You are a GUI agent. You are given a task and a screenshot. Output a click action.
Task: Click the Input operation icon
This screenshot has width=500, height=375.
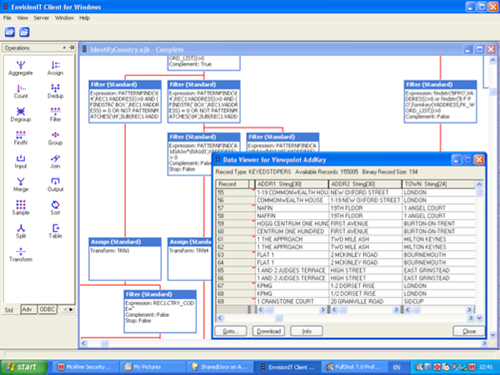[x=21, y=161]
